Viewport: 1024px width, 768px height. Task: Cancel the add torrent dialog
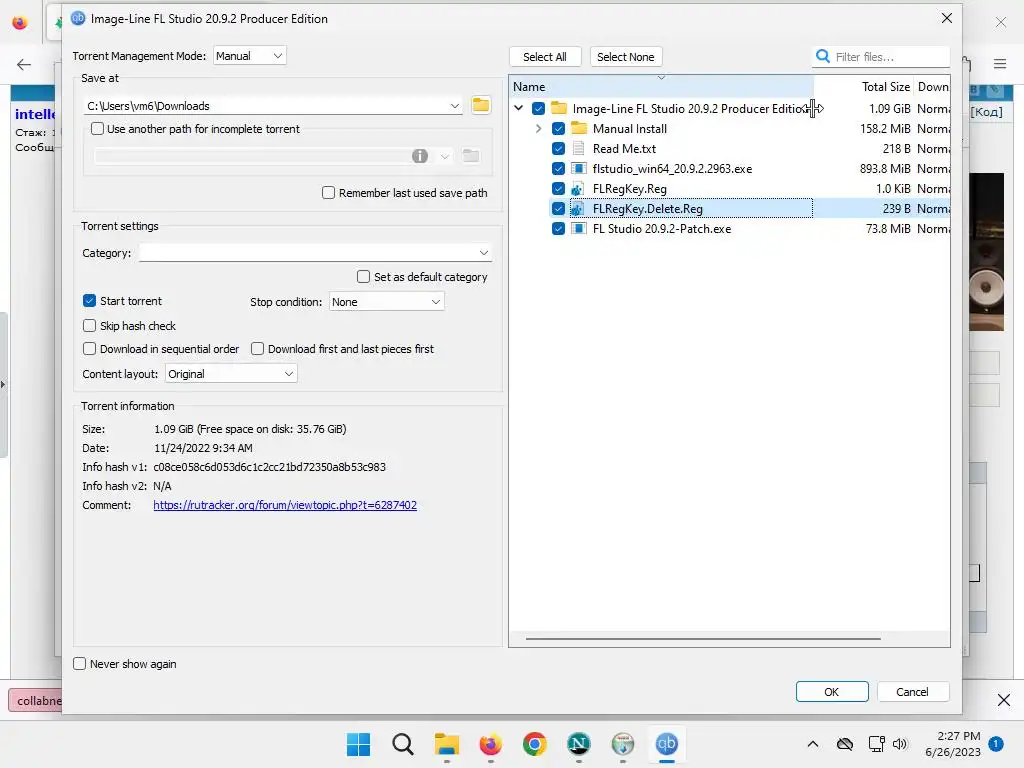pos(912,692)
